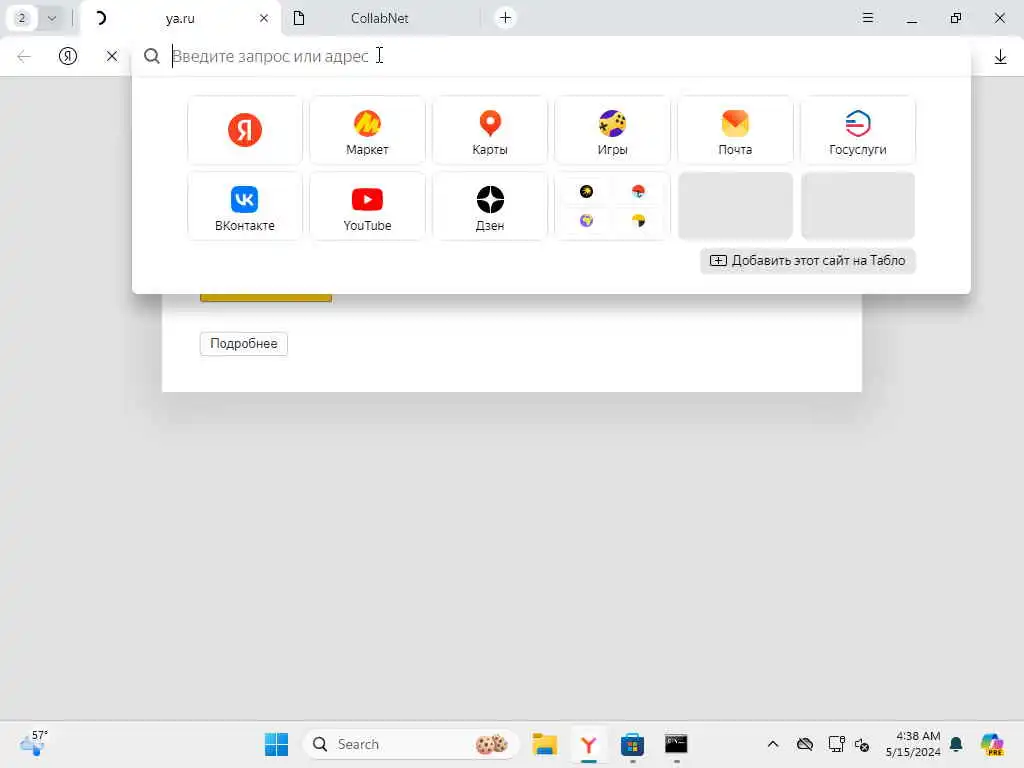Open the Игры tile
1024x768 pixels.
tap(613, 130)
